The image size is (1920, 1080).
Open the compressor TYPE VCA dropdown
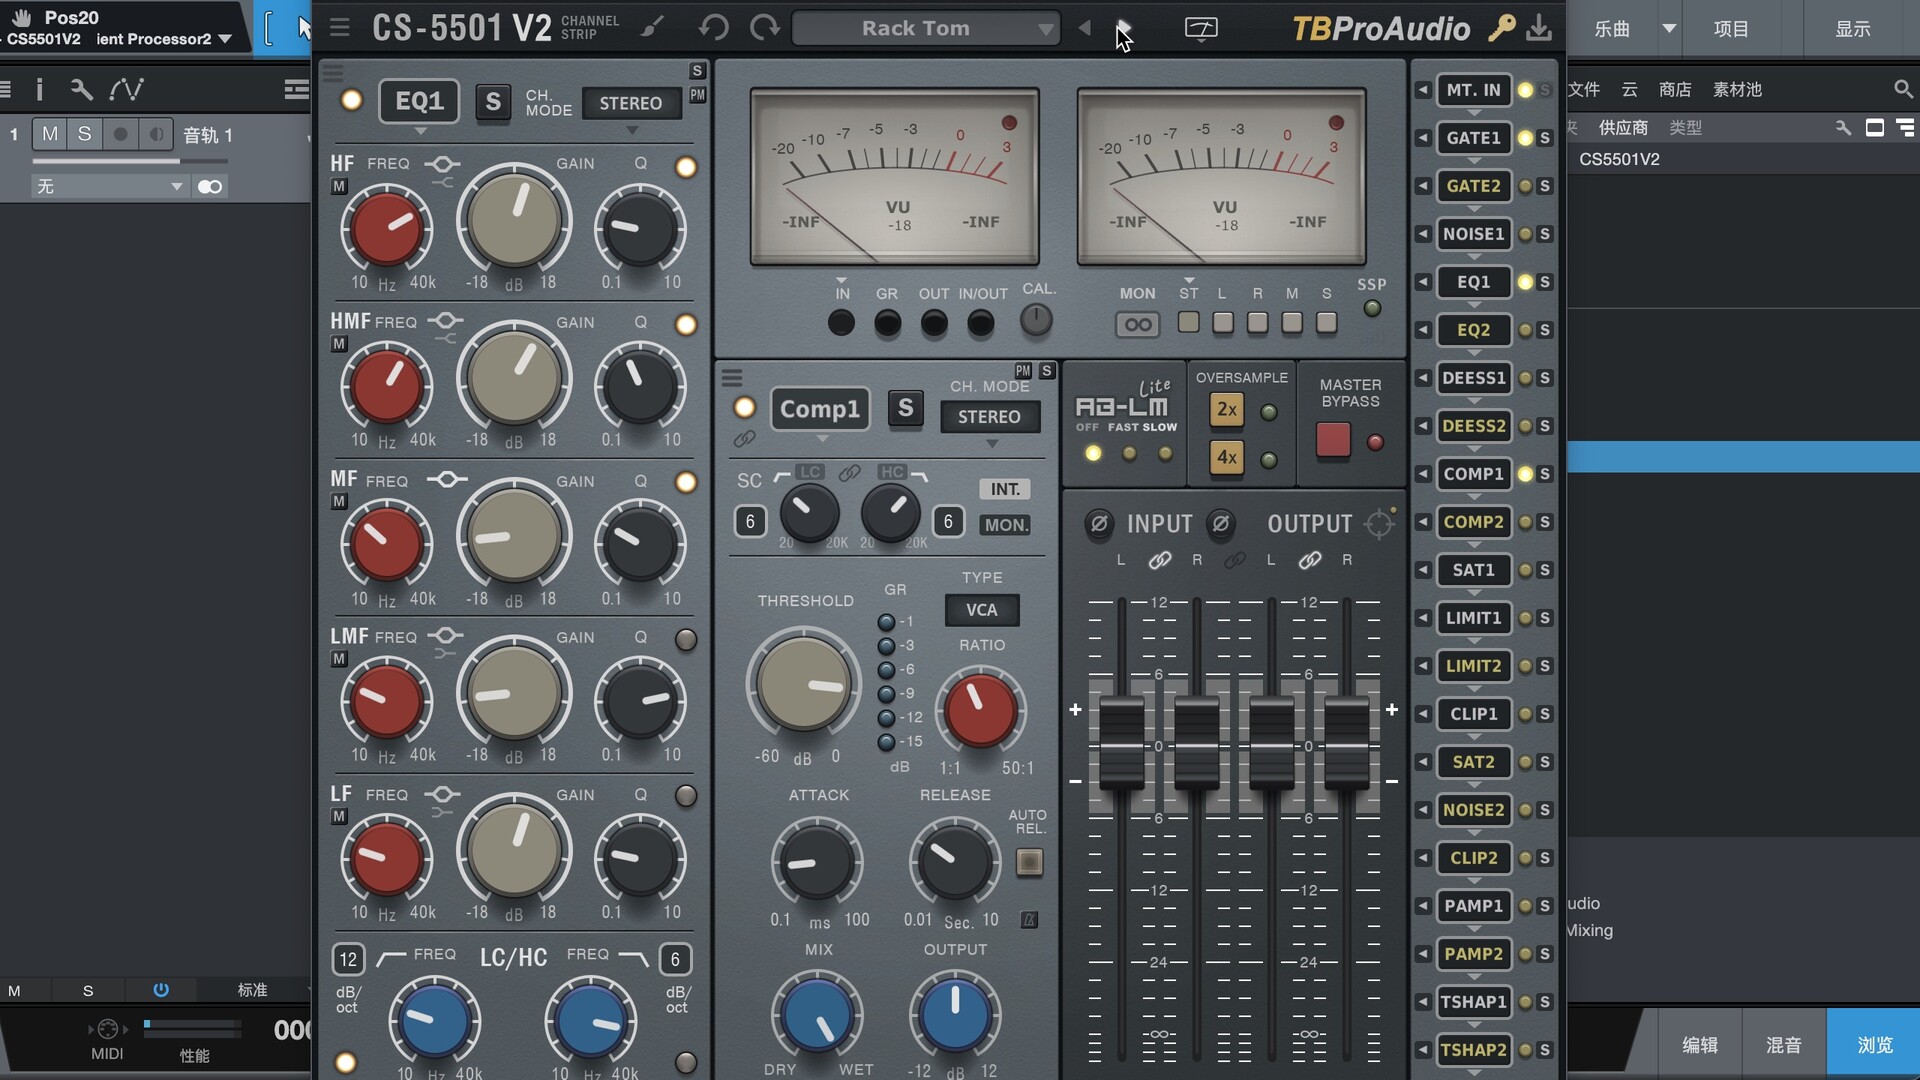pos(982,610)
